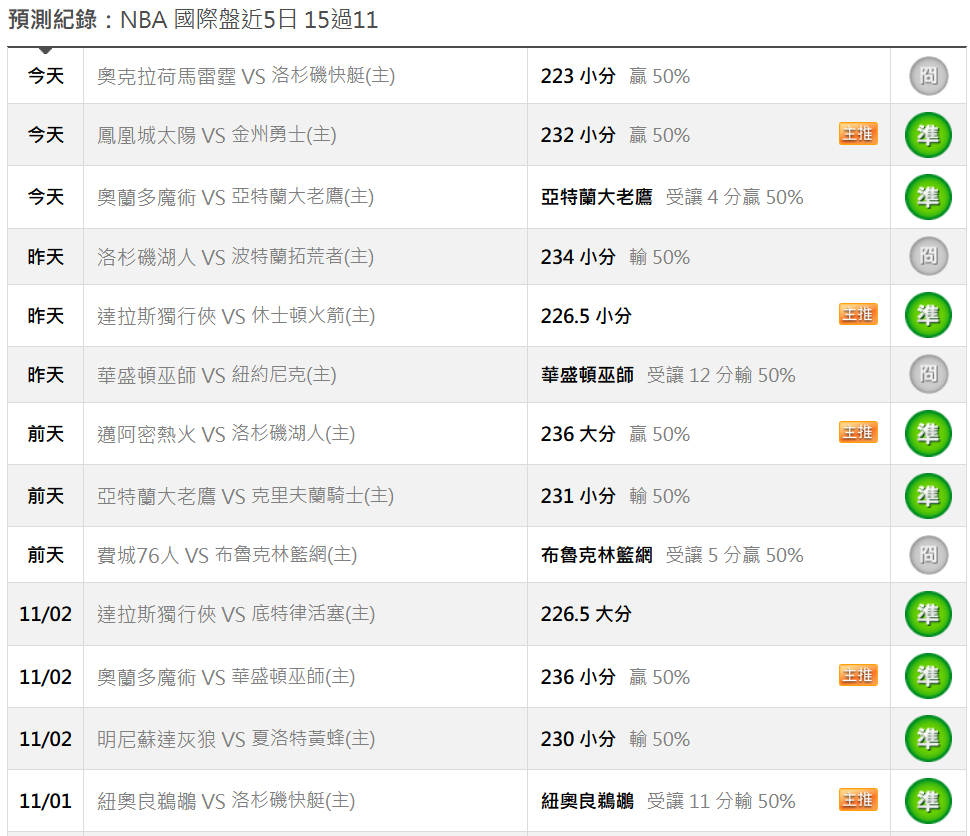
Task: Click prediction 布魯克林籃網 受讓 5 分贏 50%
Action: coord(672,555)
